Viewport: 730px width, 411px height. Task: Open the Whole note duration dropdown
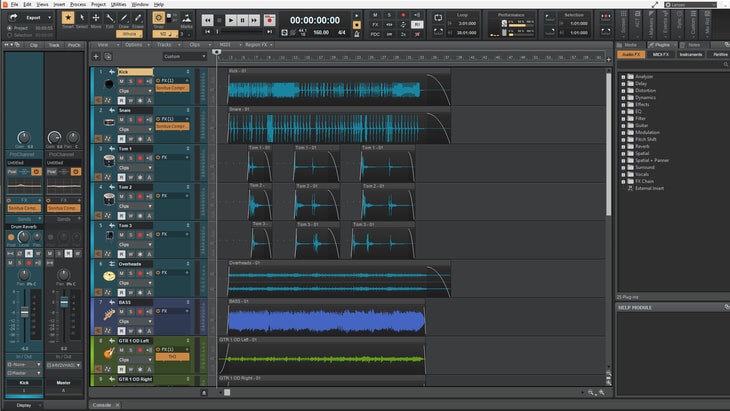pyautogui.click(x=129, y=34)
